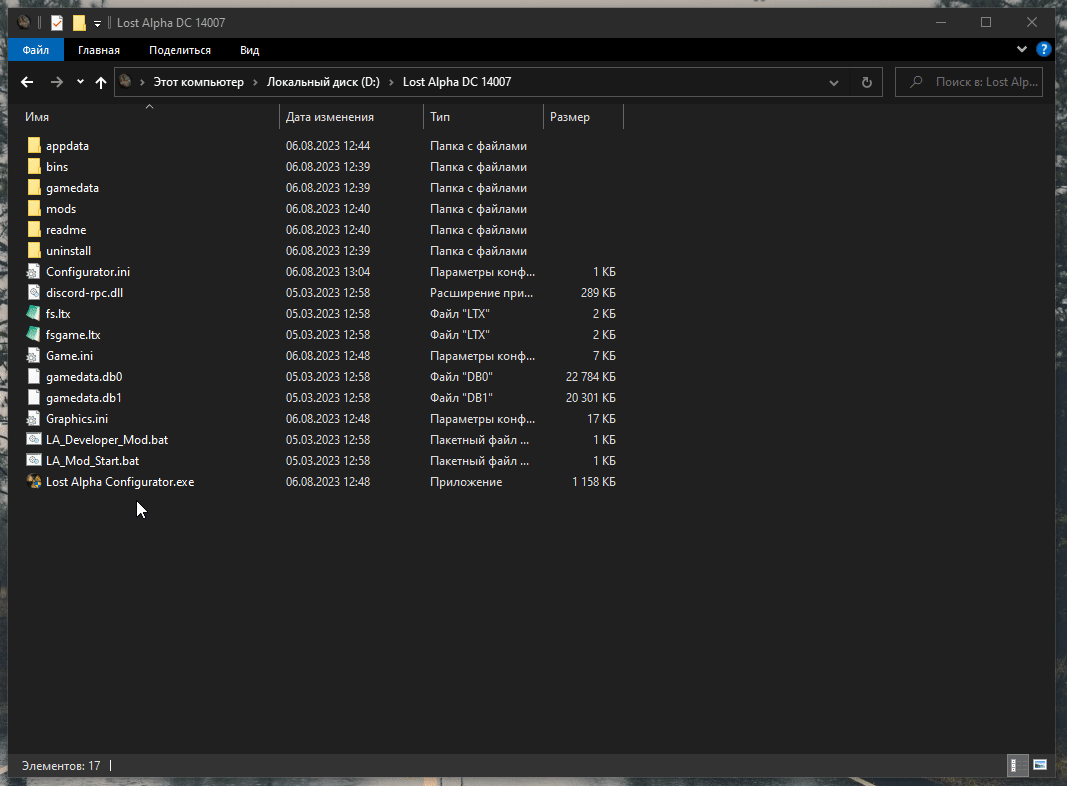Select the uninstall folder name
Image resolution: width=1067 pixels, height=786 pixels.
click(68, 251)
